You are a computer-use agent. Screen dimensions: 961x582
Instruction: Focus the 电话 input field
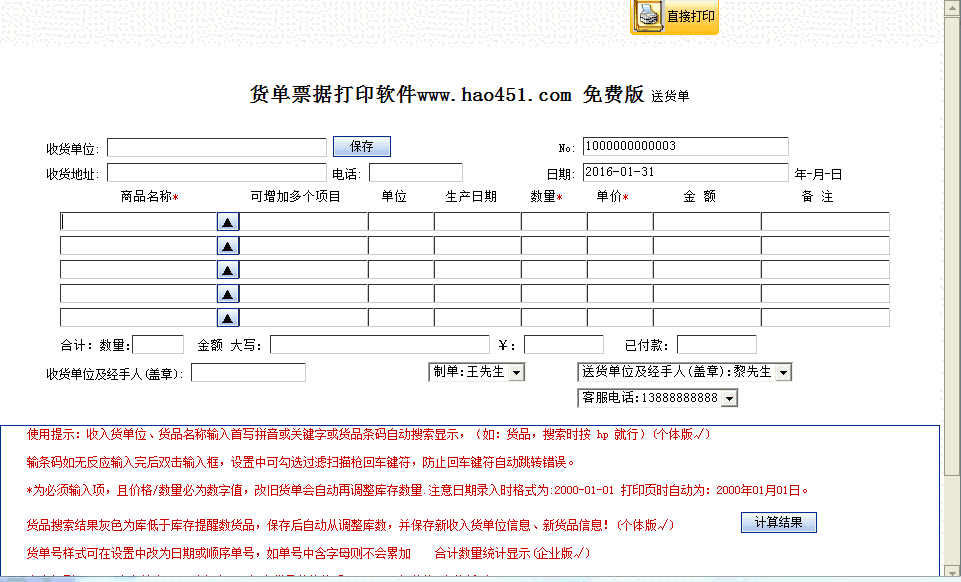(x=416, y=173)
